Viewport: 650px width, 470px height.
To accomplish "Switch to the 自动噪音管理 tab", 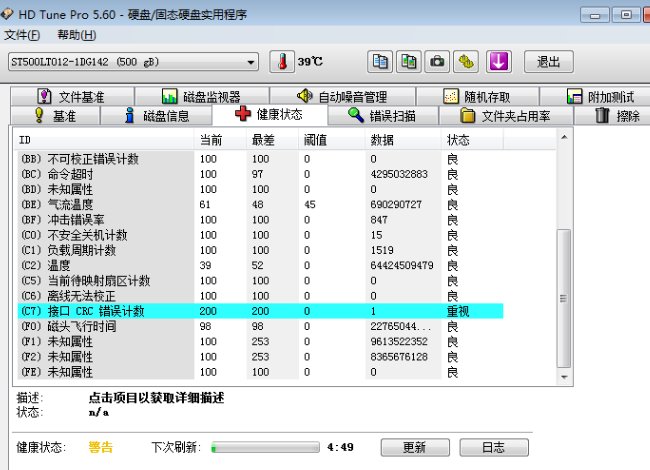I will 342,97.
